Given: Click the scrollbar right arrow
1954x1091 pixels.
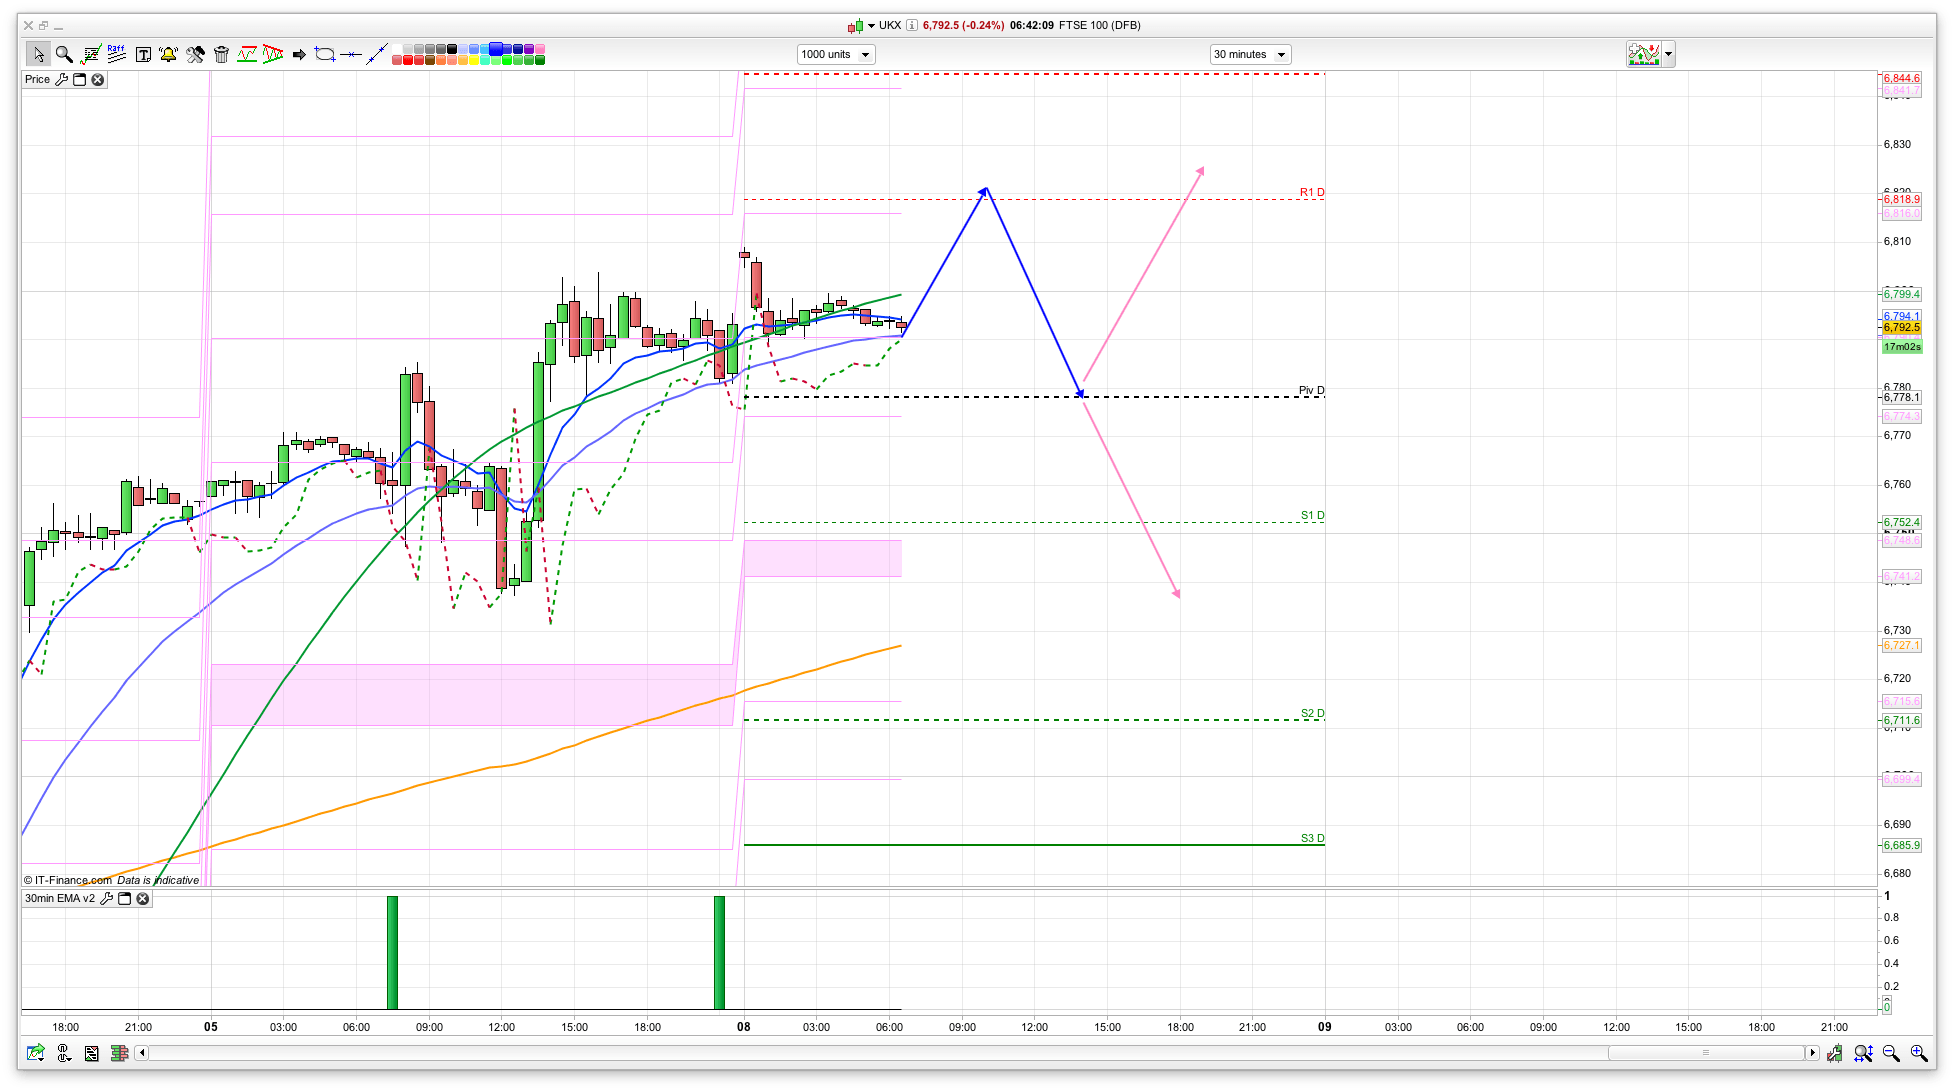Looking at the screenshot, I should [1812, 1052].
